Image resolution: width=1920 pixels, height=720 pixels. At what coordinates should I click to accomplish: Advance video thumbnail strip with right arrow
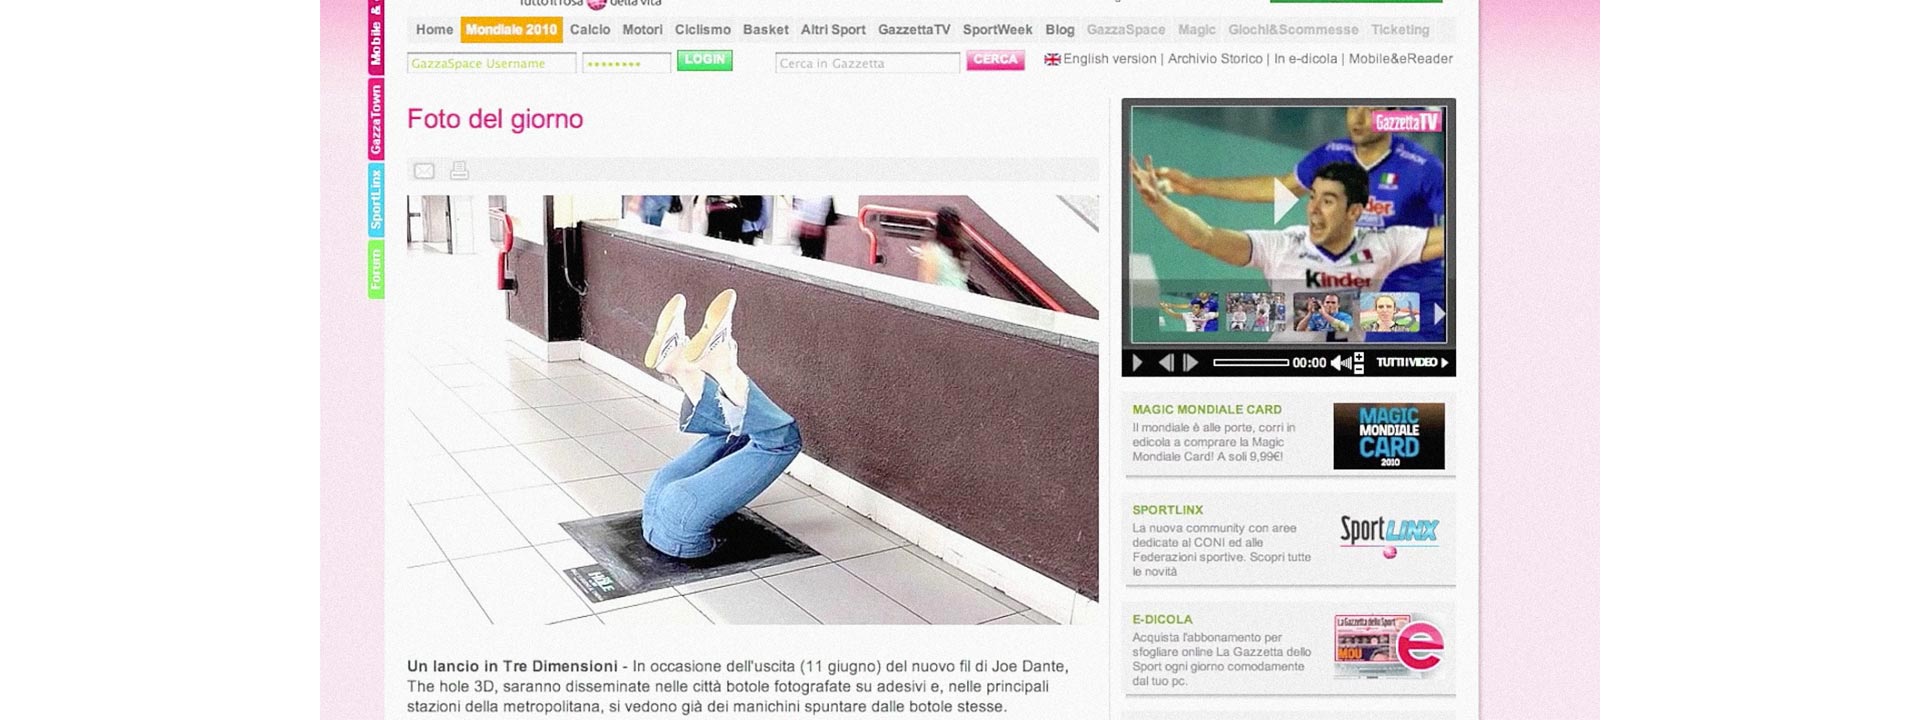point(1439,313)
